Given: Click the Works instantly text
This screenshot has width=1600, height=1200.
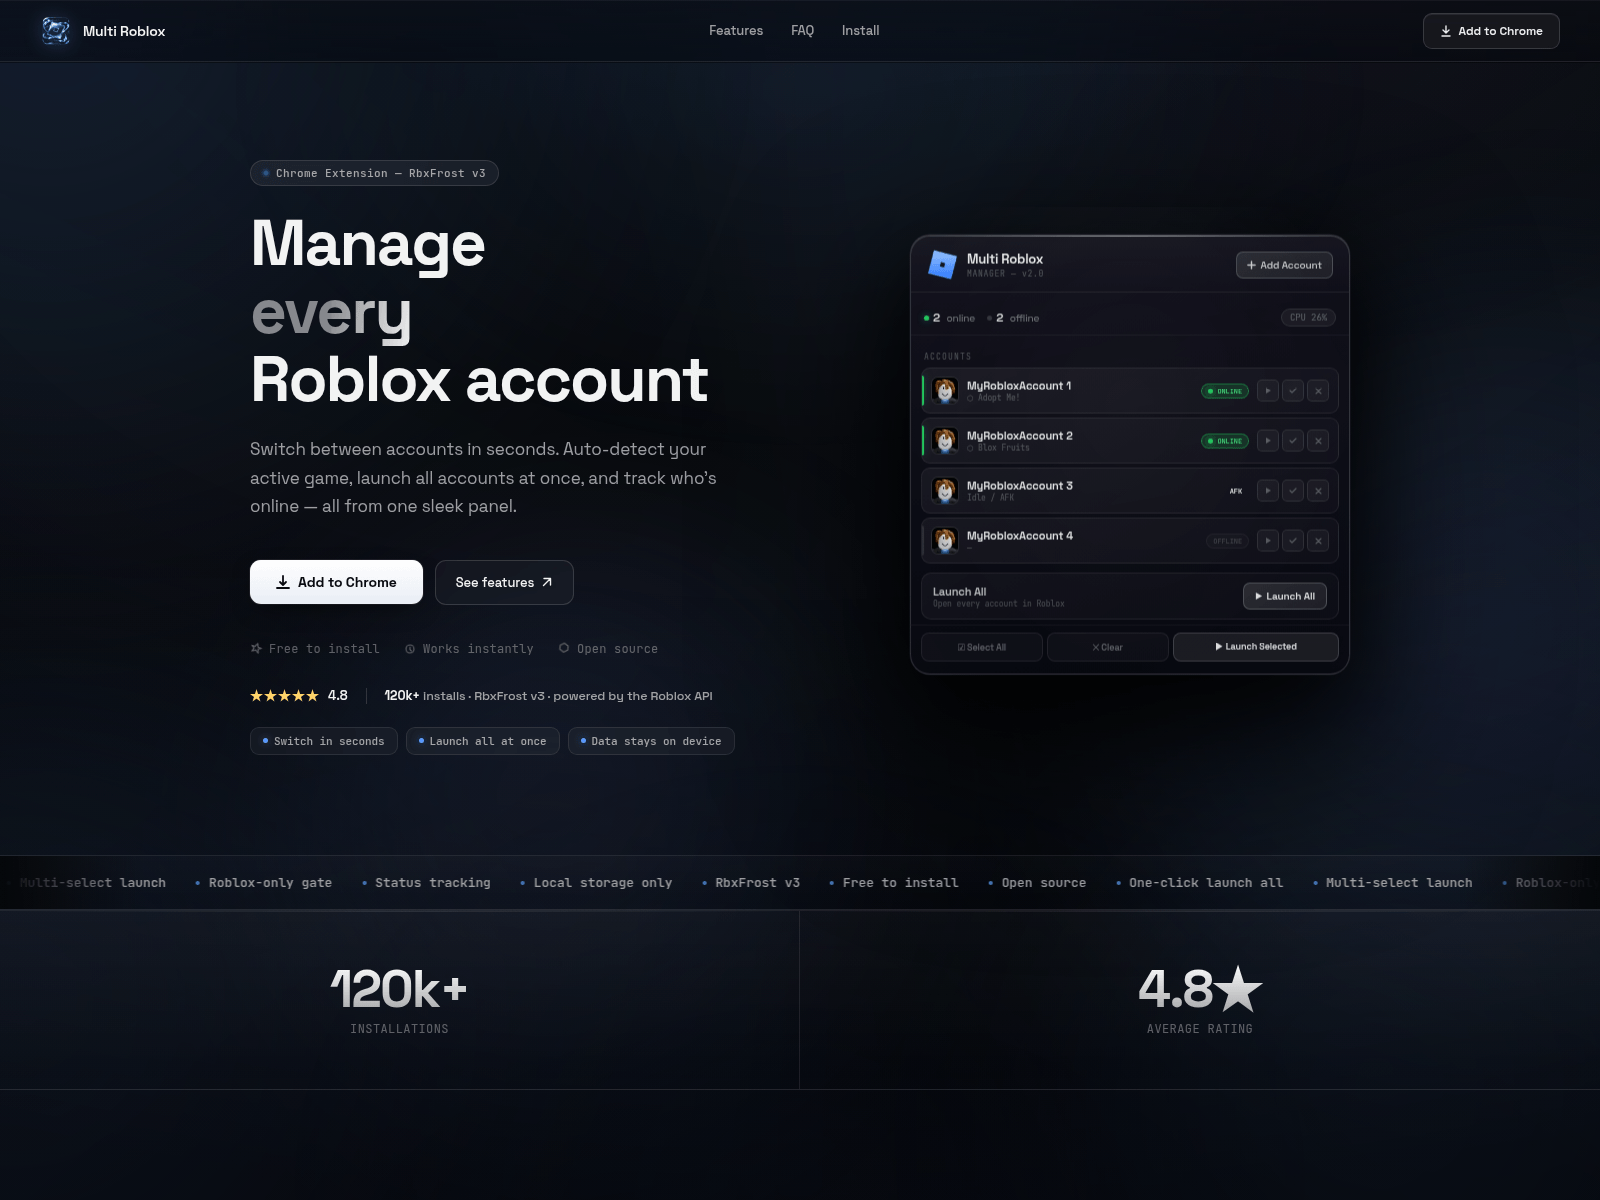Looking at the screenshot, I should click(478, 649).
